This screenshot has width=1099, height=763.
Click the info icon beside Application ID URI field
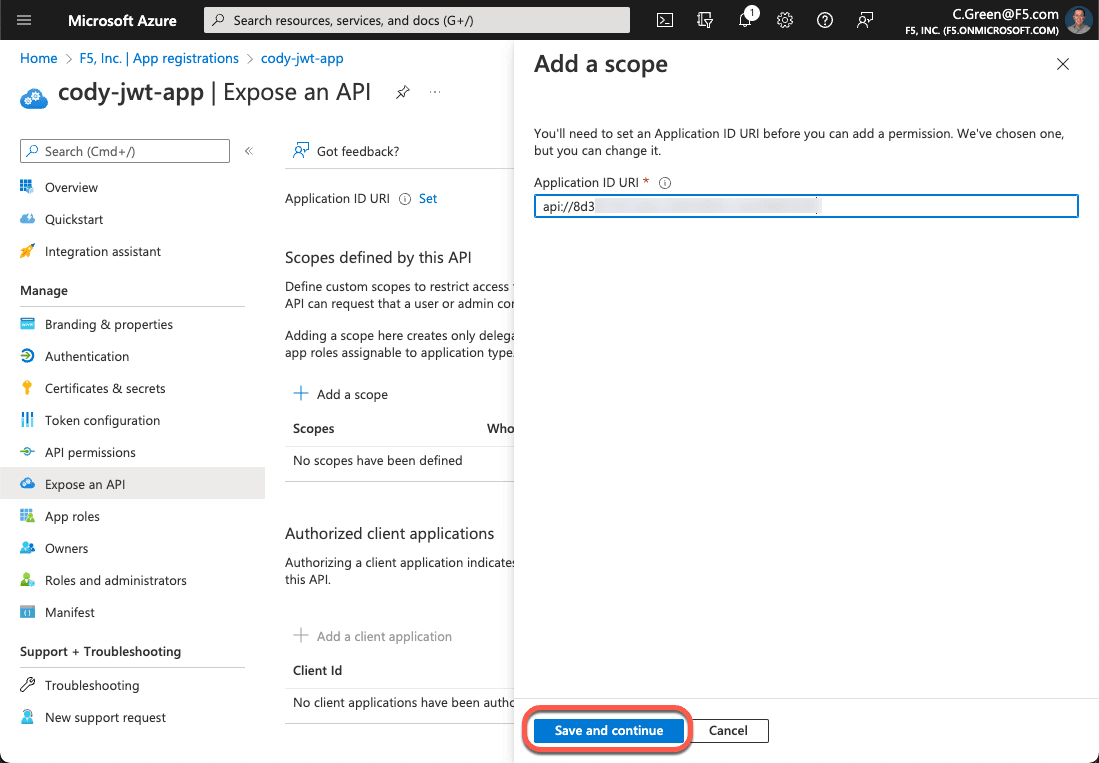(665, 183)
